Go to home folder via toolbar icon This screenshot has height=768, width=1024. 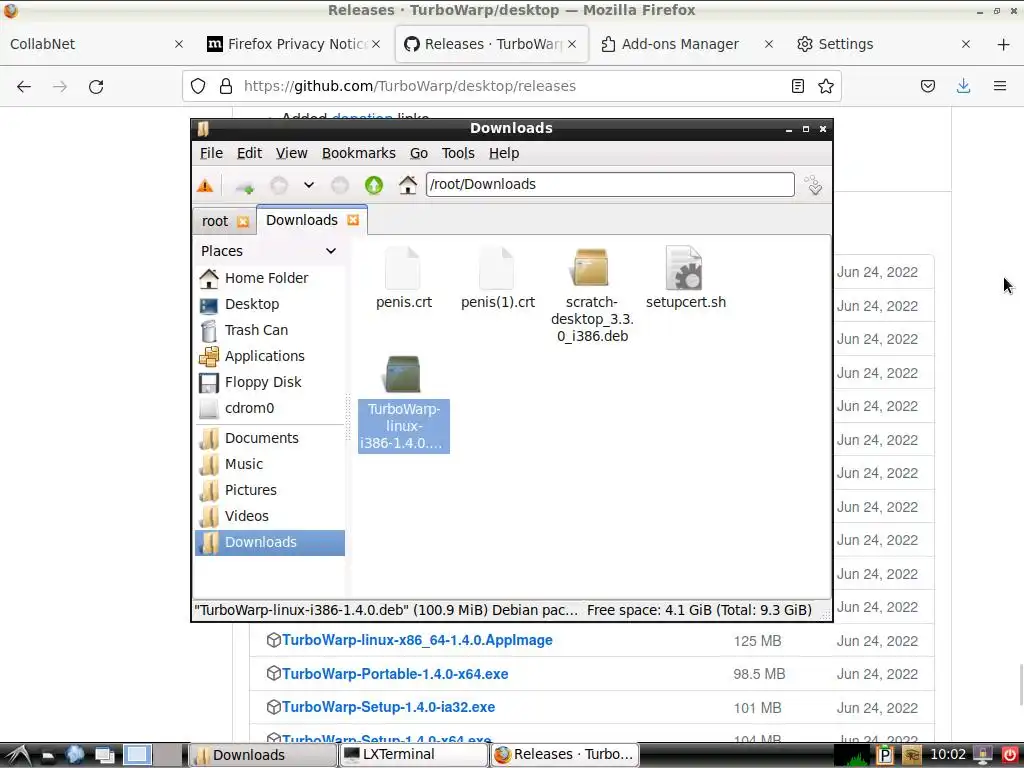point(408,185)
